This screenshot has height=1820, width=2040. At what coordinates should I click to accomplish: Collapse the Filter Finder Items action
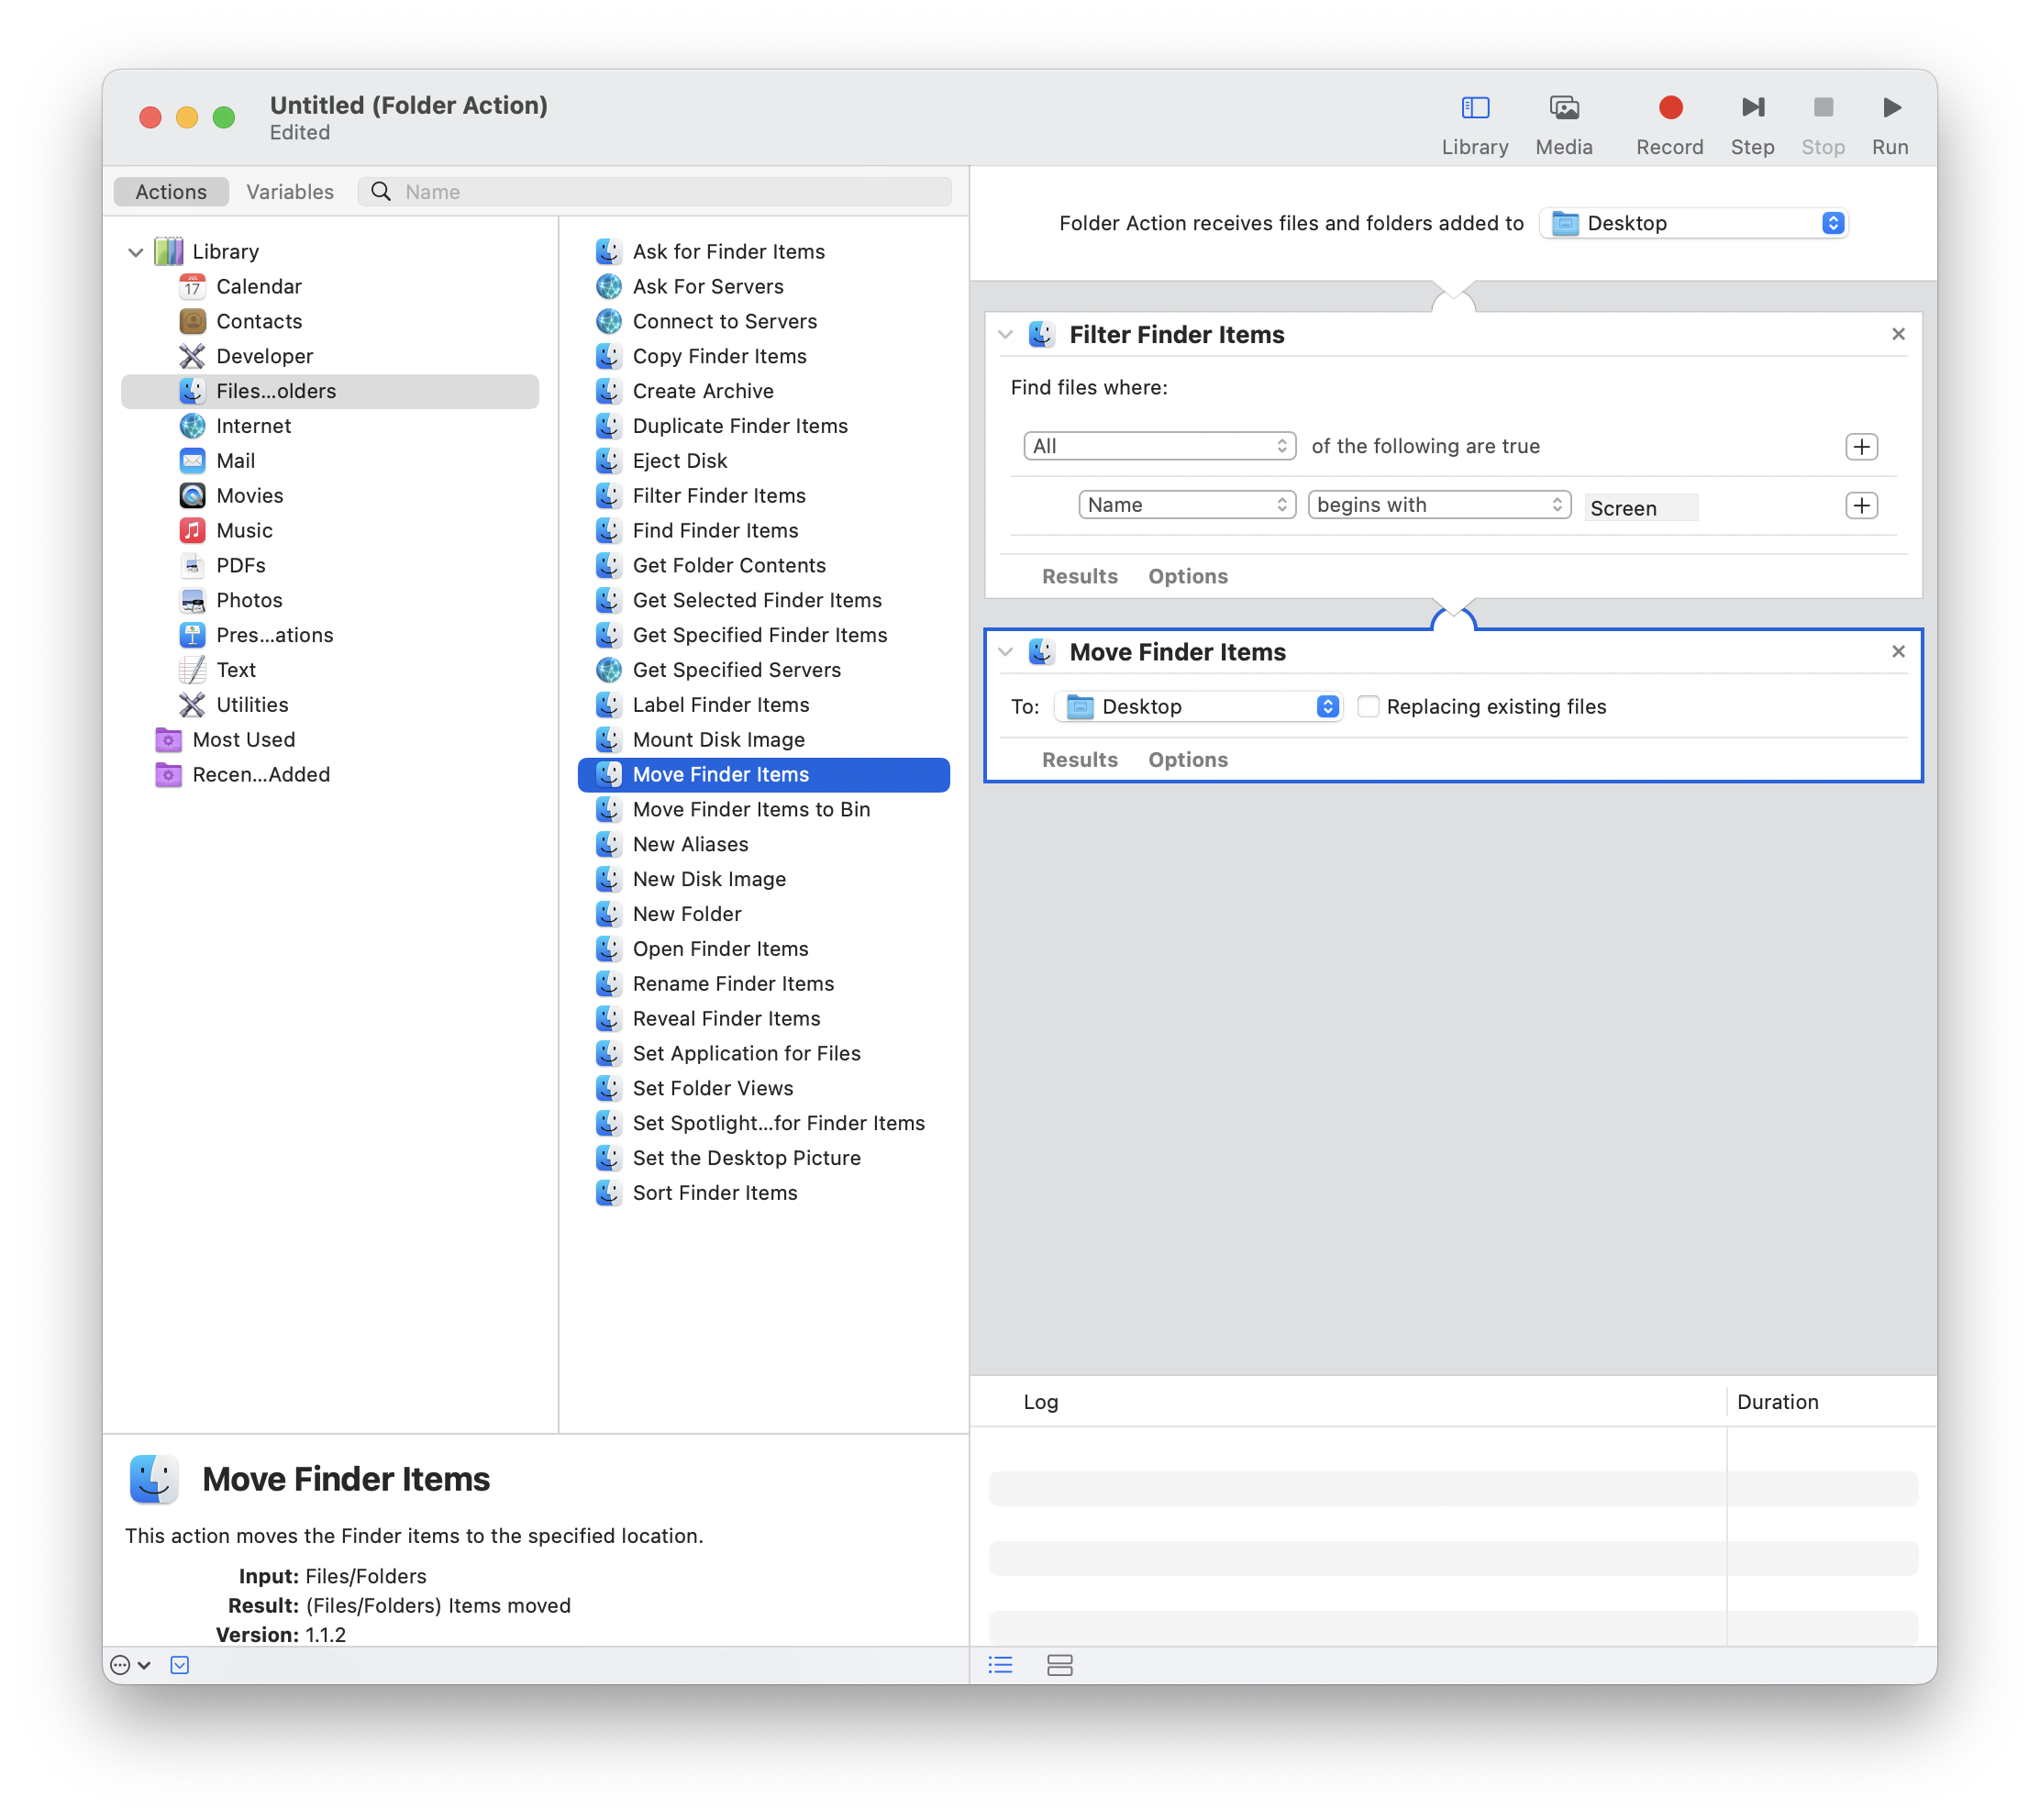[1005, 334]
